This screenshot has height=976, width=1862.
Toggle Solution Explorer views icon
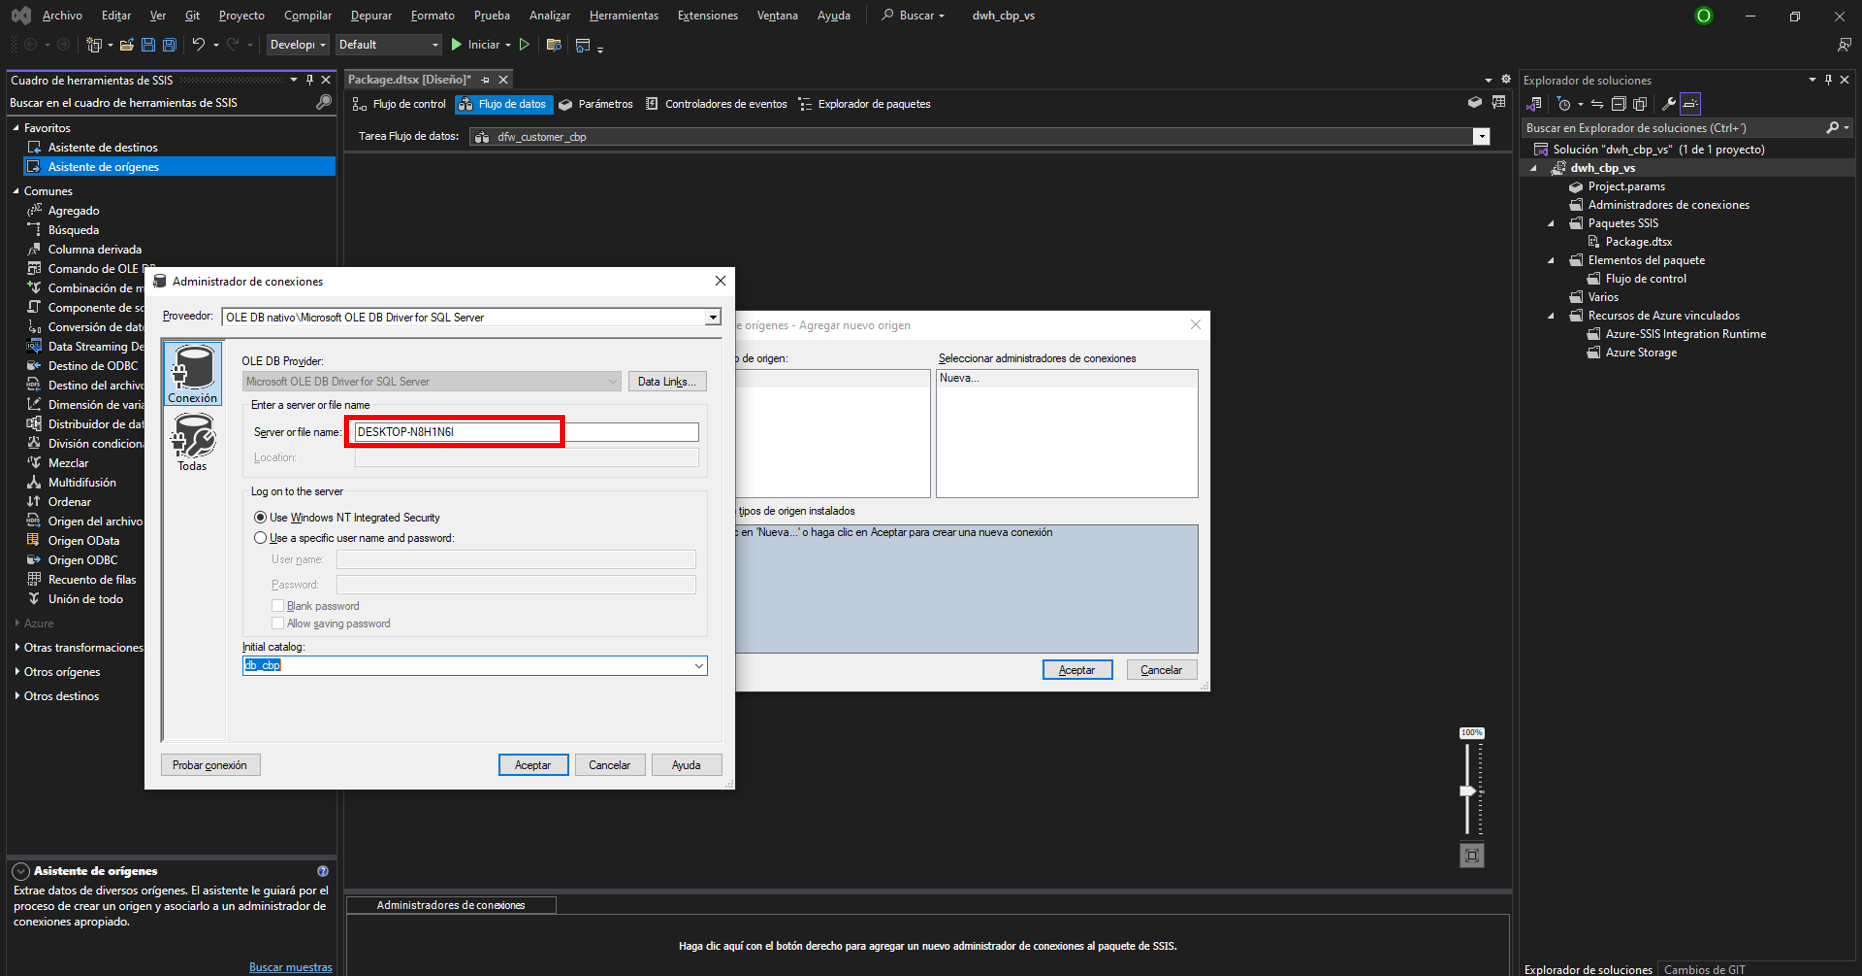1534,104
